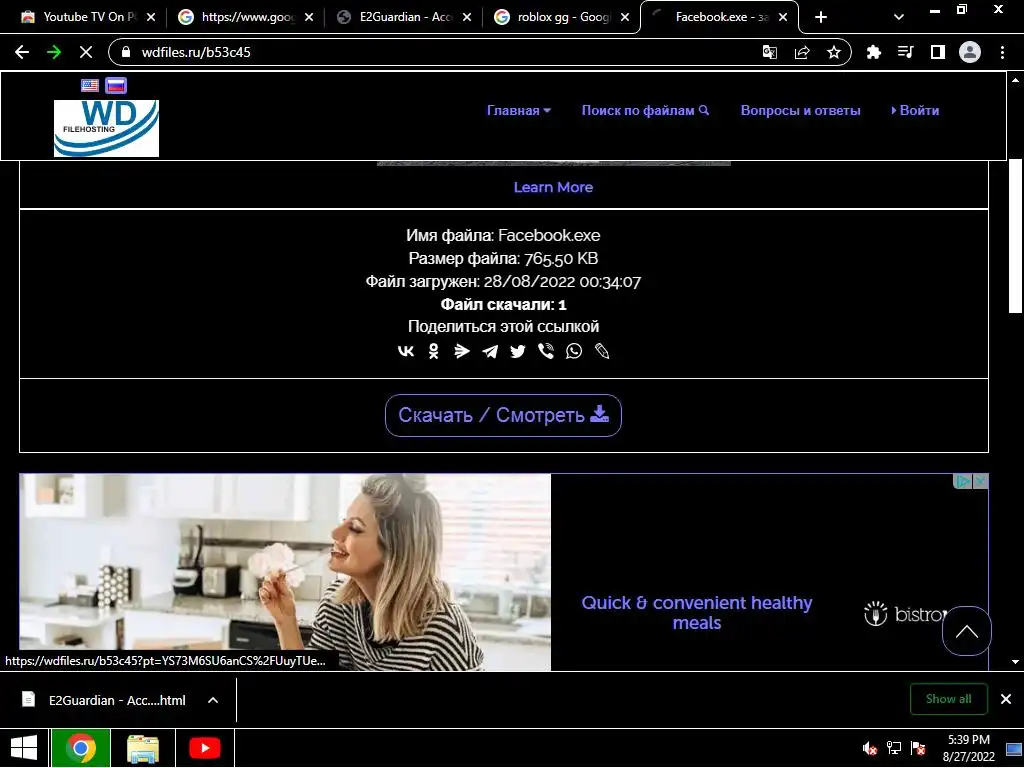Open Windows Start menu
Screen dimensions: 1024x768
[x=24, y=748]
